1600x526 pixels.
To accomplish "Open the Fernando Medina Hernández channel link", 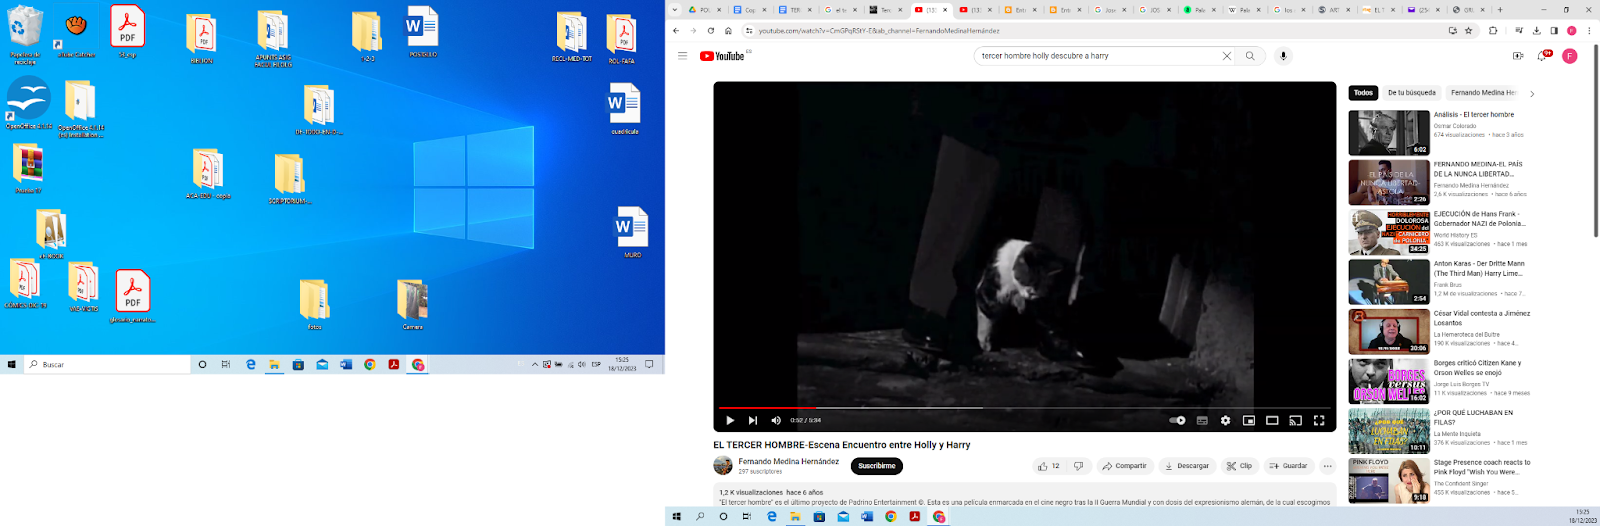I will tap(788, 462).
